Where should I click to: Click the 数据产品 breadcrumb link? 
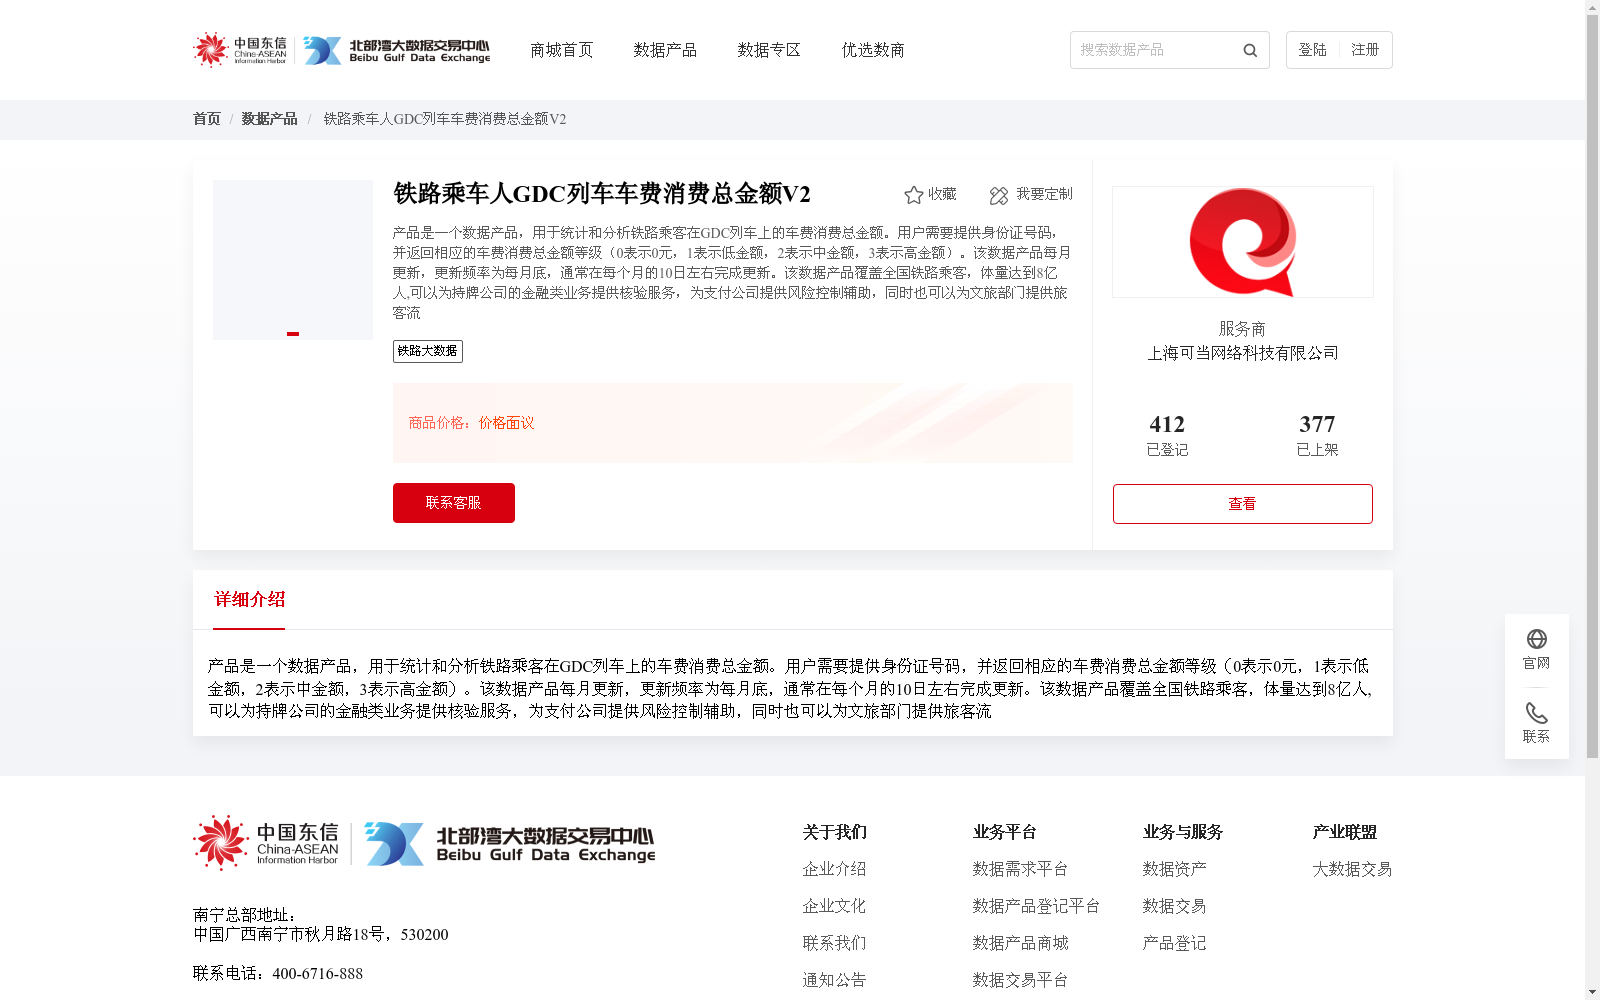tap(269, 119)
